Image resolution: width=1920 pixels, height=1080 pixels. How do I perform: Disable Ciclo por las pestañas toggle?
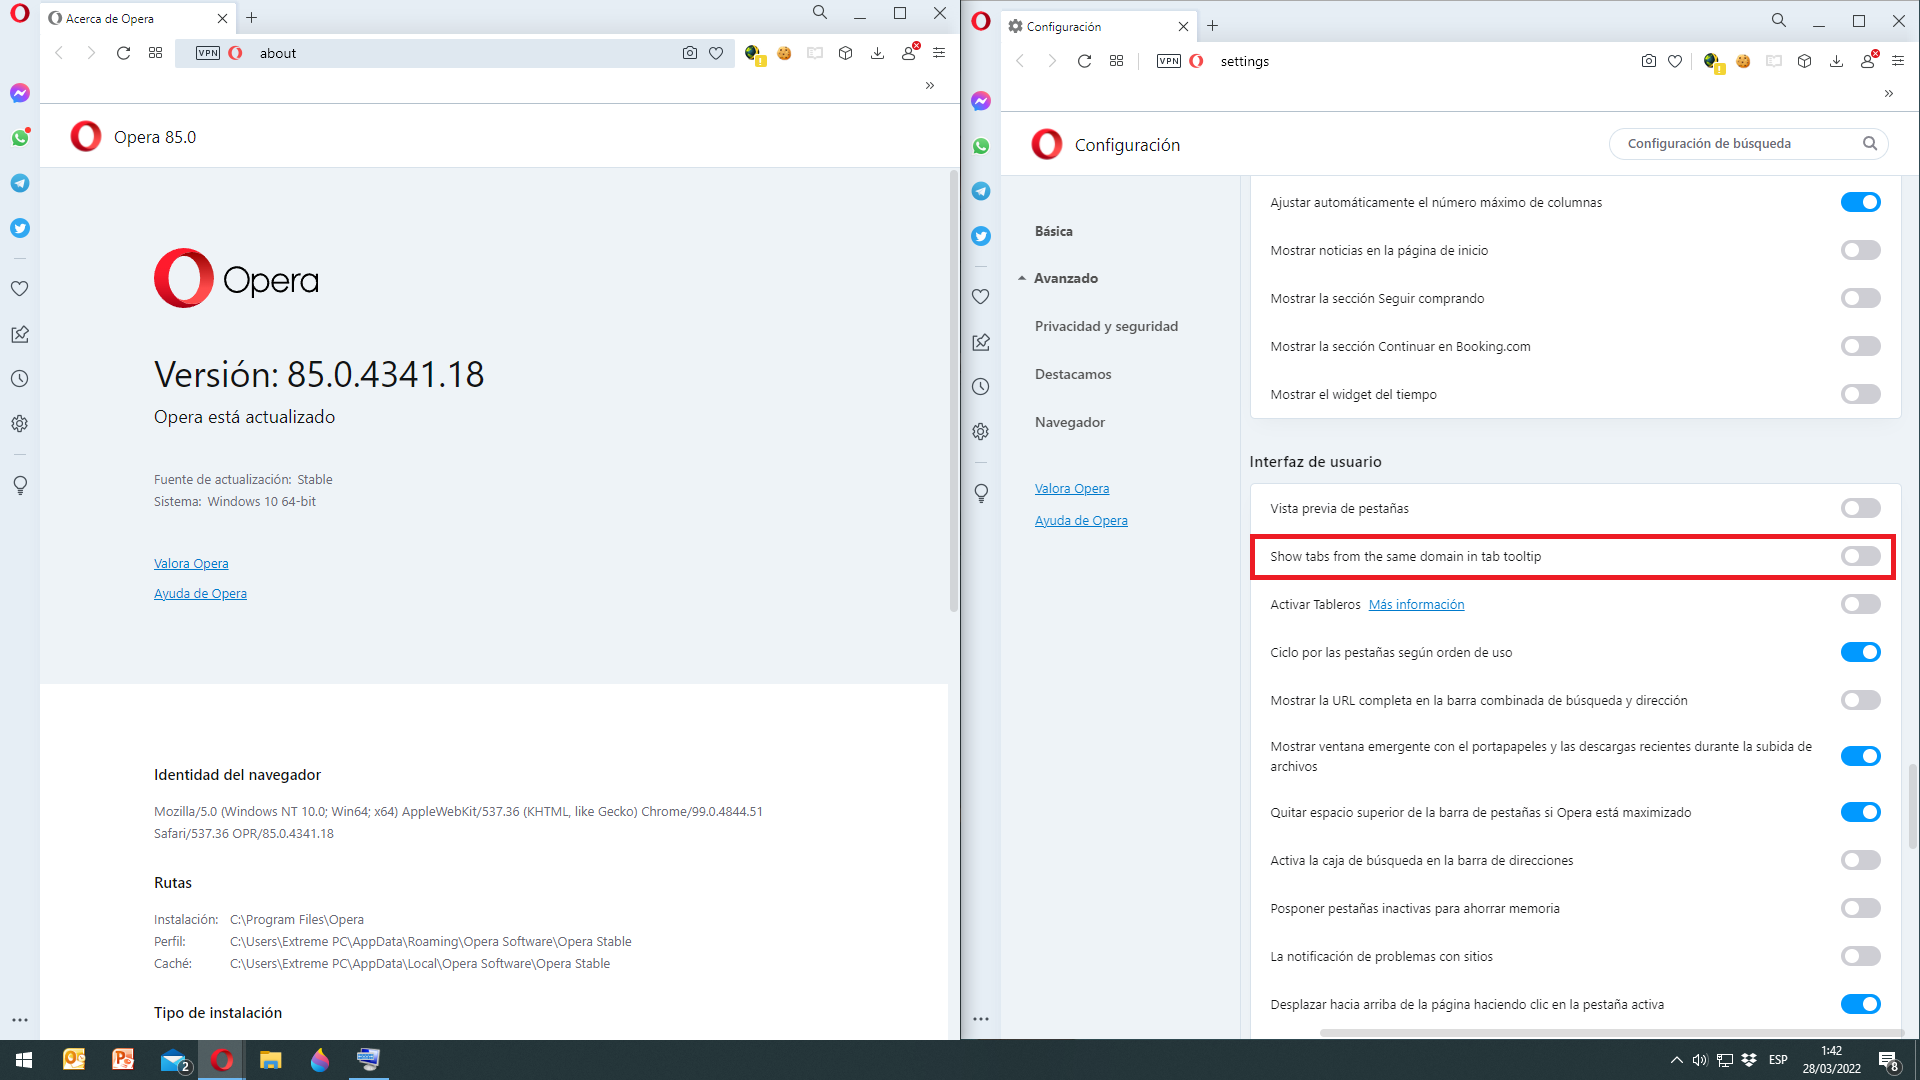click(1860, 652)
